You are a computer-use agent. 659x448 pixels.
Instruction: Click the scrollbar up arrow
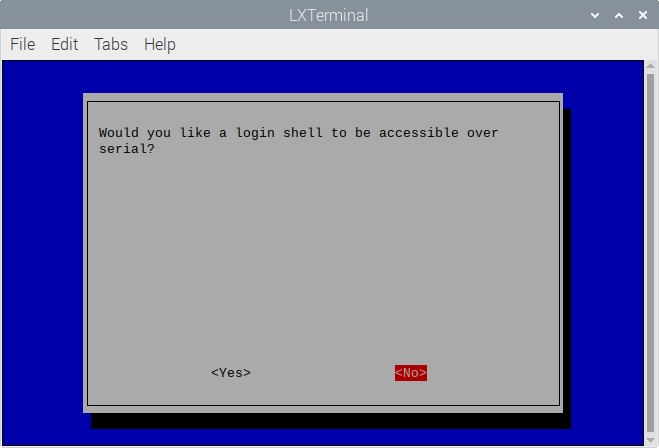tap(651, 66)
